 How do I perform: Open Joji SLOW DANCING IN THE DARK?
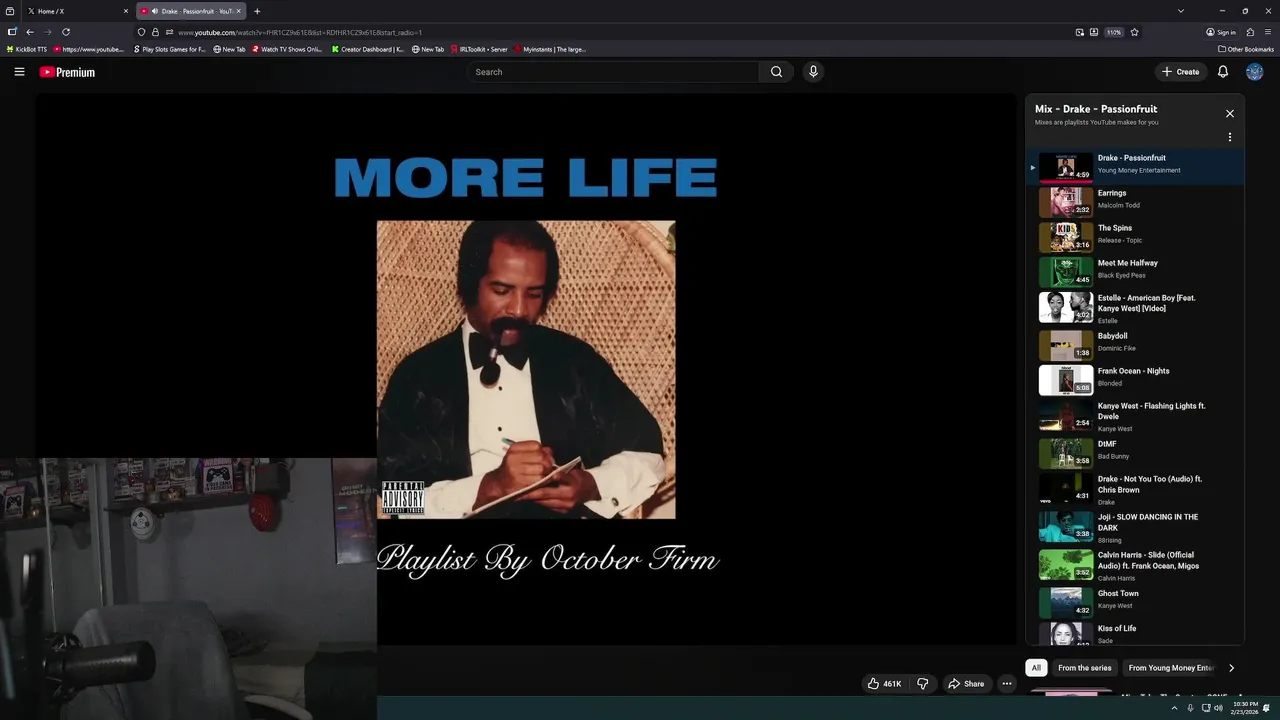coord(1135,527)
